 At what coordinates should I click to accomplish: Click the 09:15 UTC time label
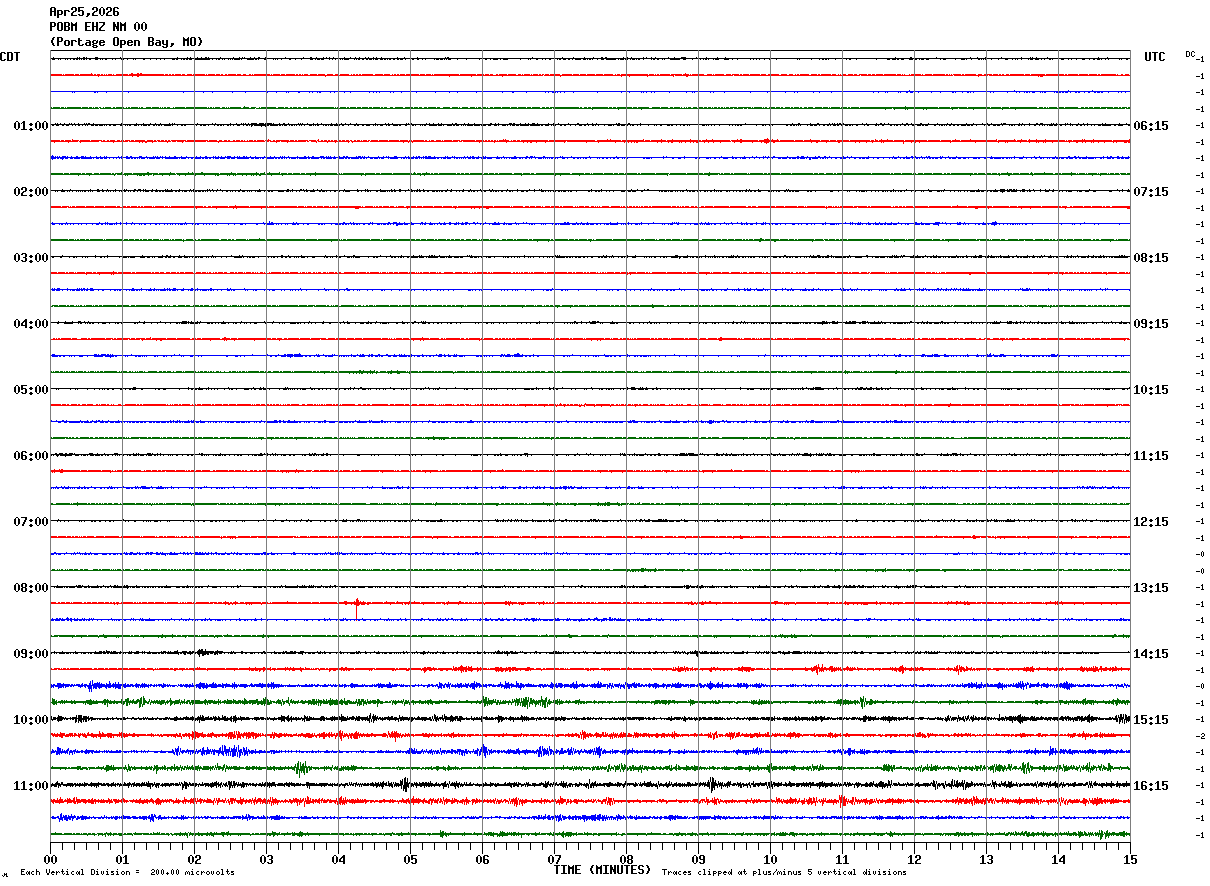pos(1151,324)
